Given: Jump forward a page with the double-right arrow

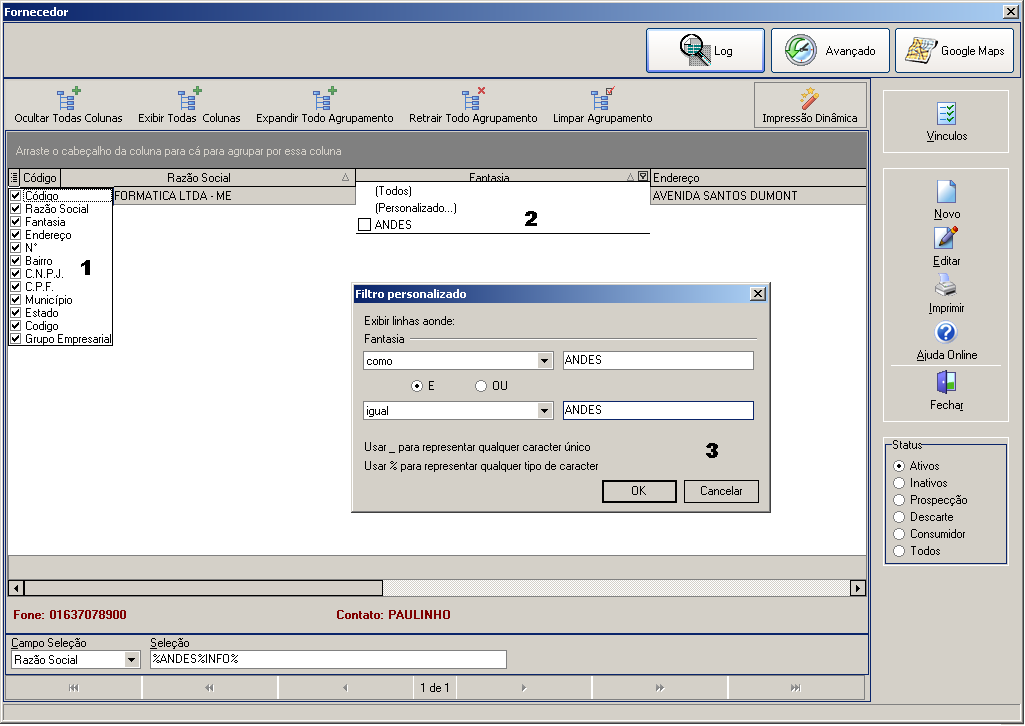Looking at the screenshot, I should [660, 687].
